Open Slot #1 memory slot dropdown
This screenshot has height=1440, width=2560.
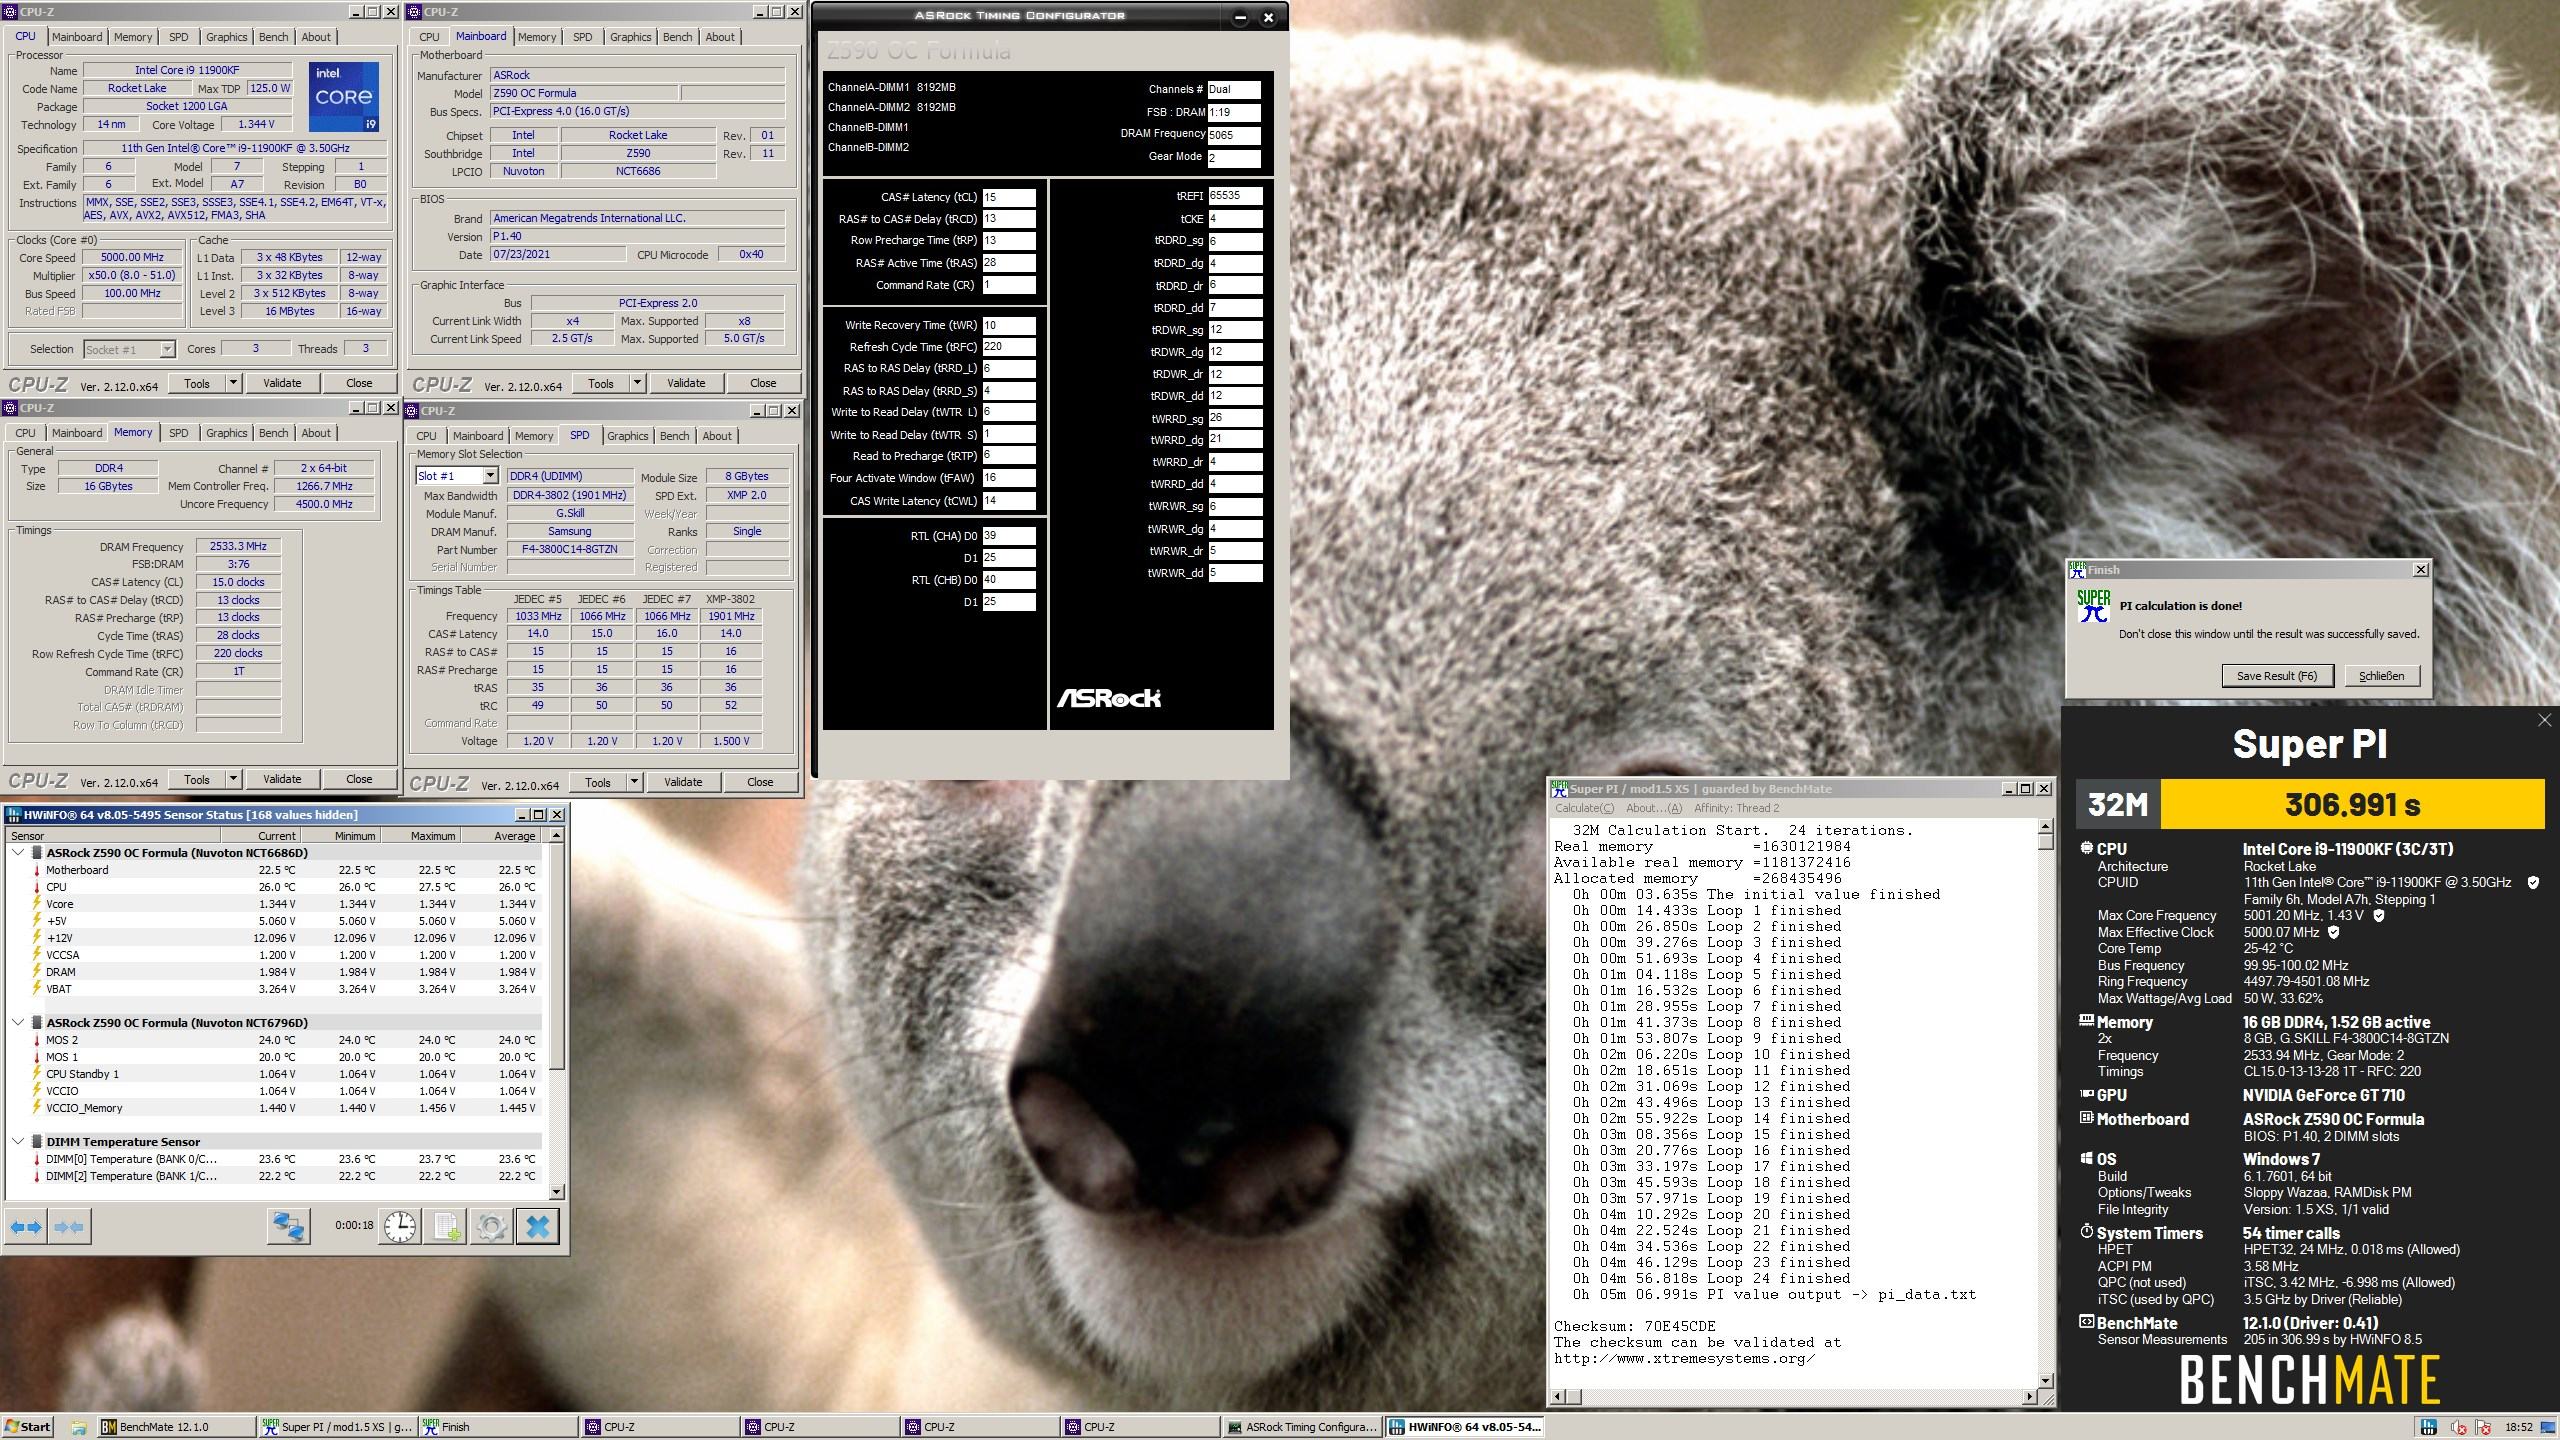(489, 476)
